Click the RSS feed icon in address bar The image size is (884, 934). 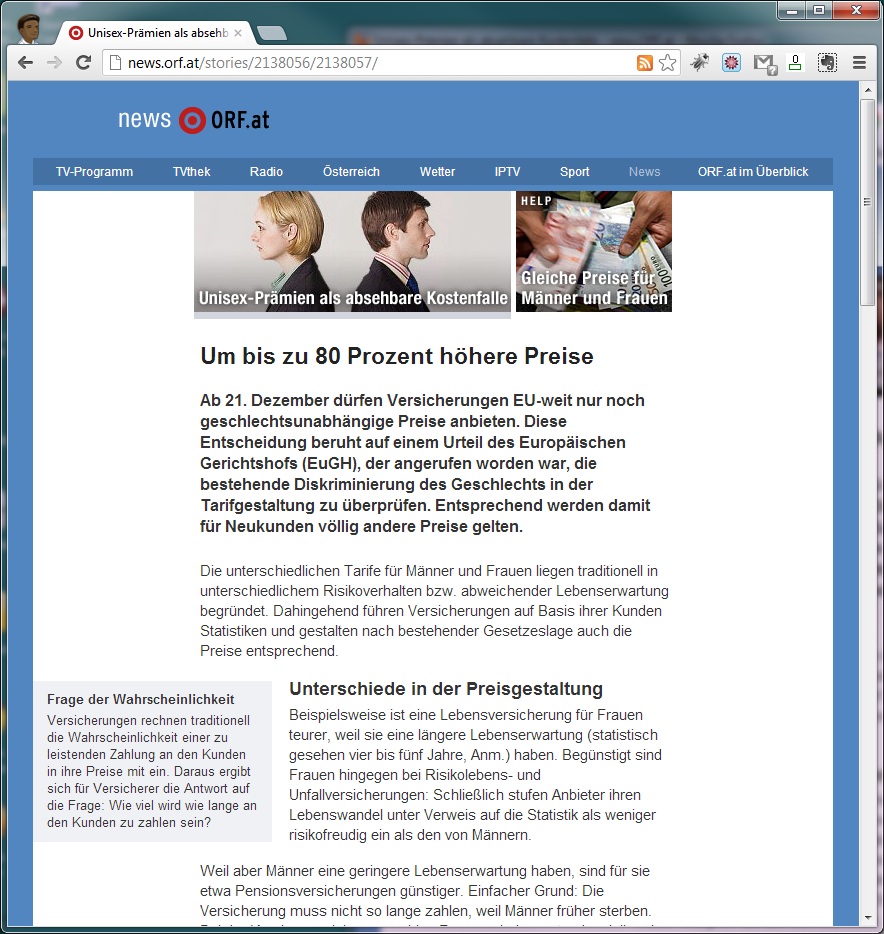coord(645,63)
